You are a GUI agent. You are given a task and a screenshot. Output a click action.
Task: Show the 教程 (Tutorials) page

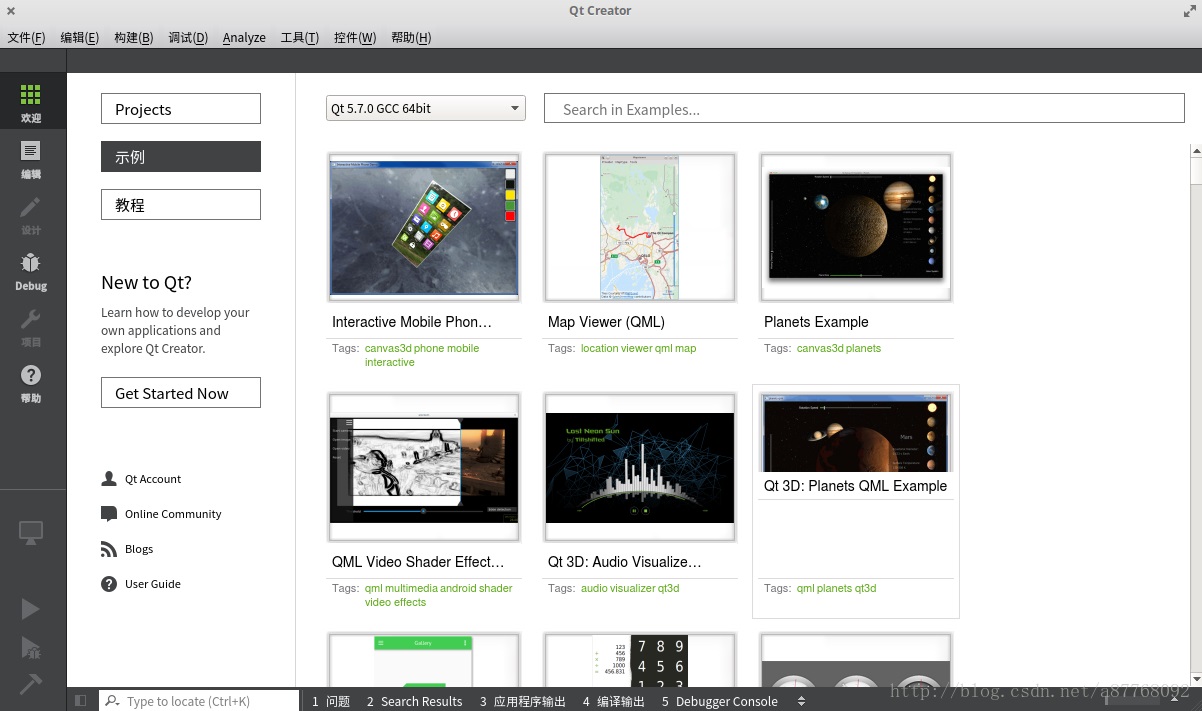click(181, 205)
